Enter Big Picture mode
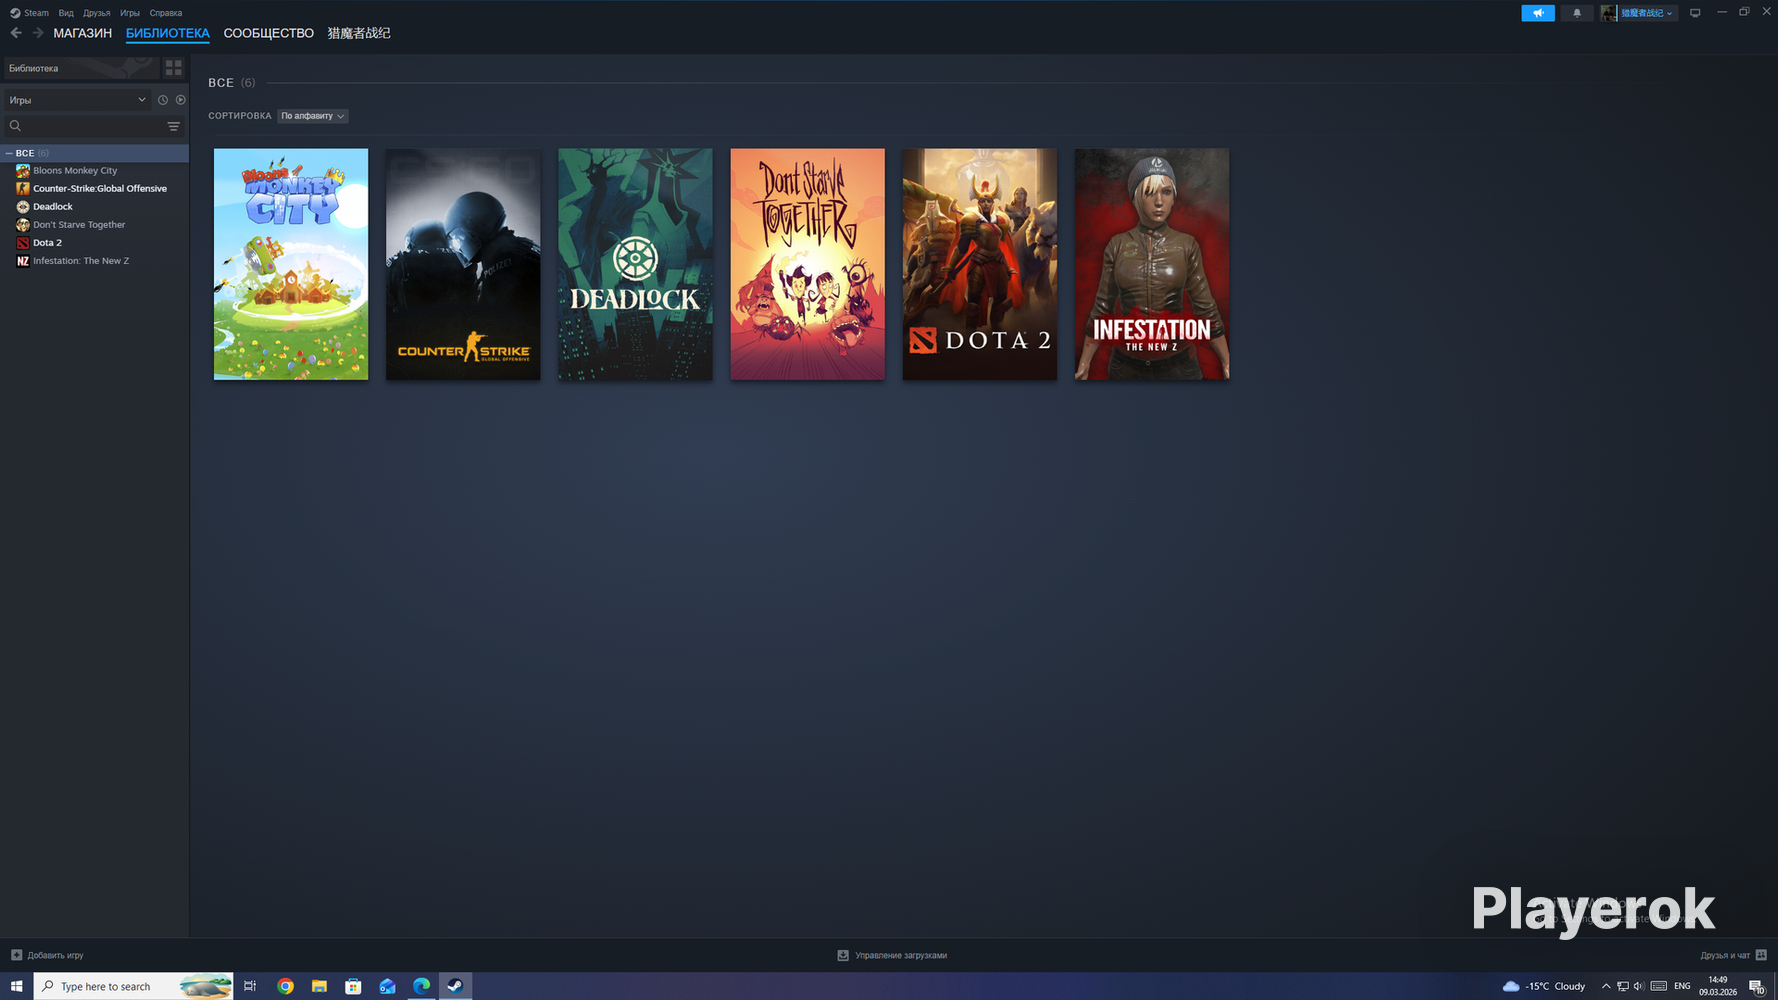Image resolution: width=1778 pixels, height=1000 pixels. tap(1695, 13)
